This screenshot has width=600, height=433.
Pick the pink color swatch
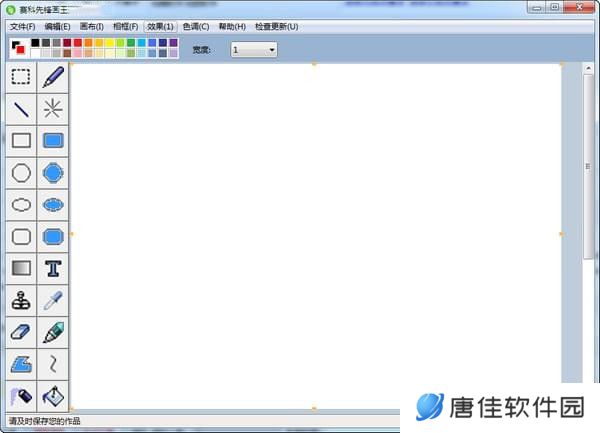78,53
